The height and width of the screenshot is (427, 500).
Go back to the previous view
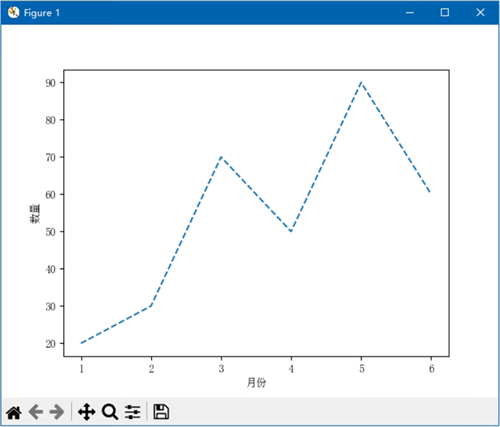click(36, 412)
